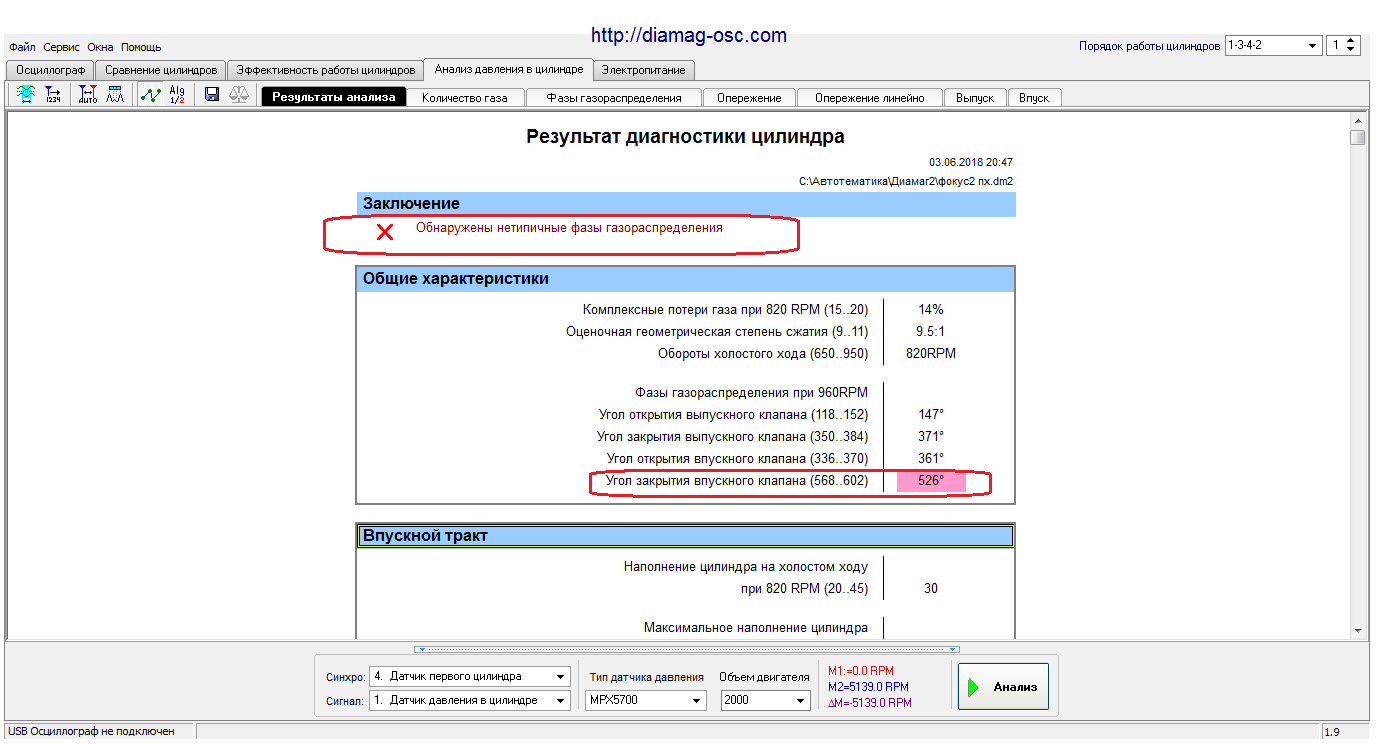Click the Заключение section header
1382x744 pixels.
(x=686, y=204)
